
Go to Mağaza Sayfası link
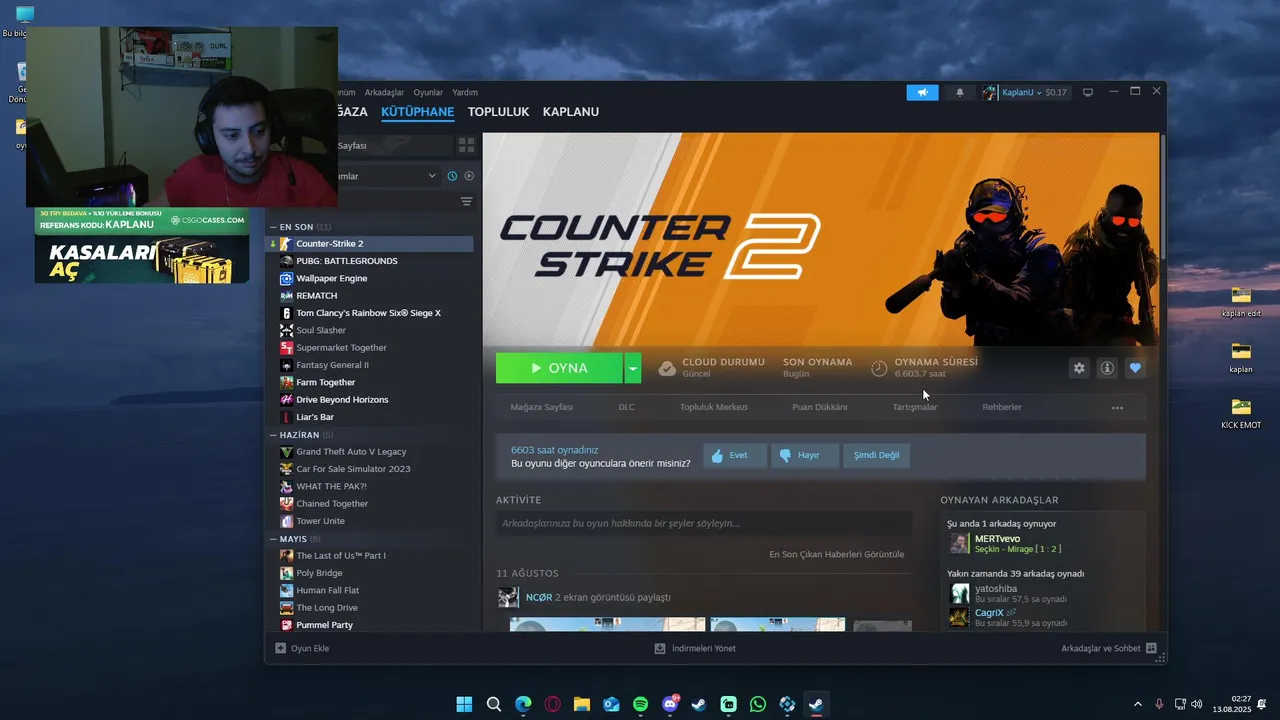tap(542, 407)
